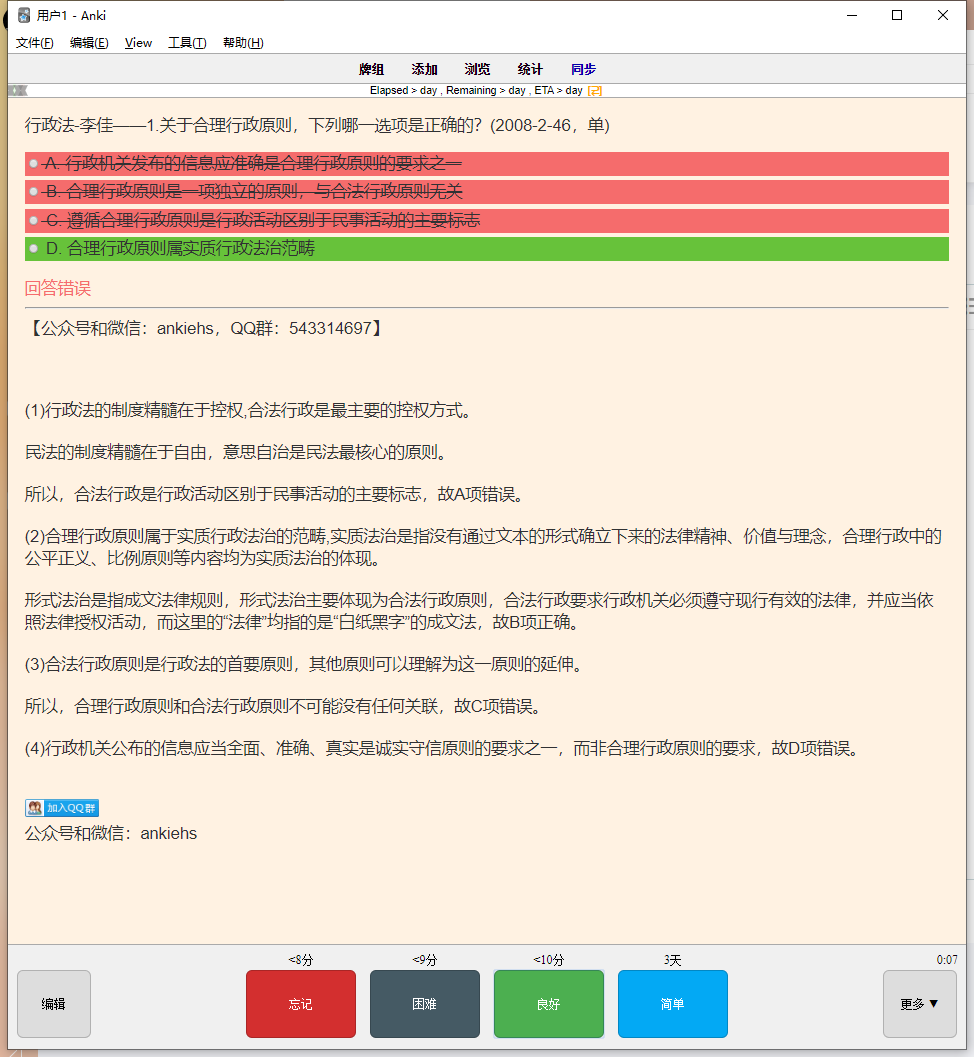Click explanation line ending 故C项错误

point(284,706)
